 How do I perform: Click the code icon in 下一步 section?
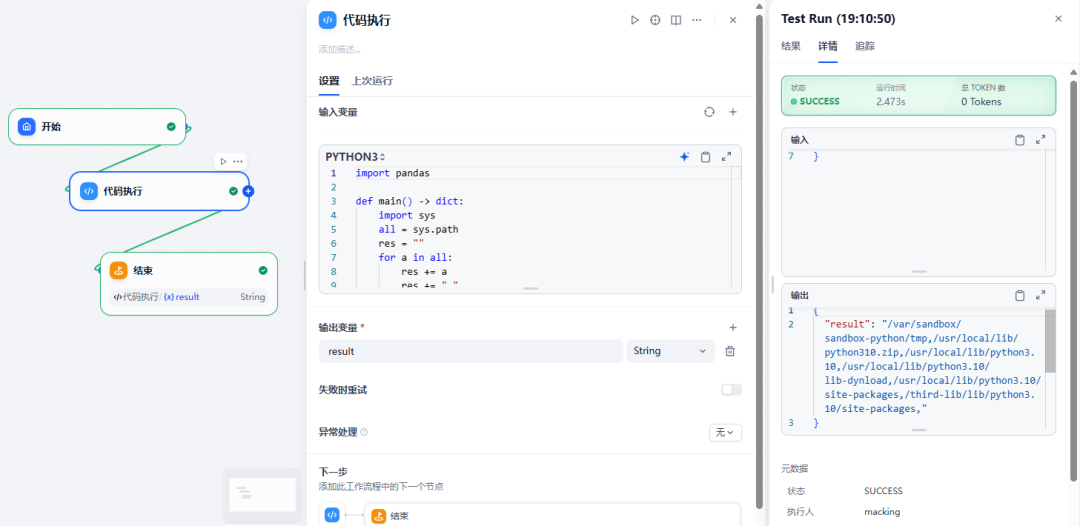(x=332, y=514)
